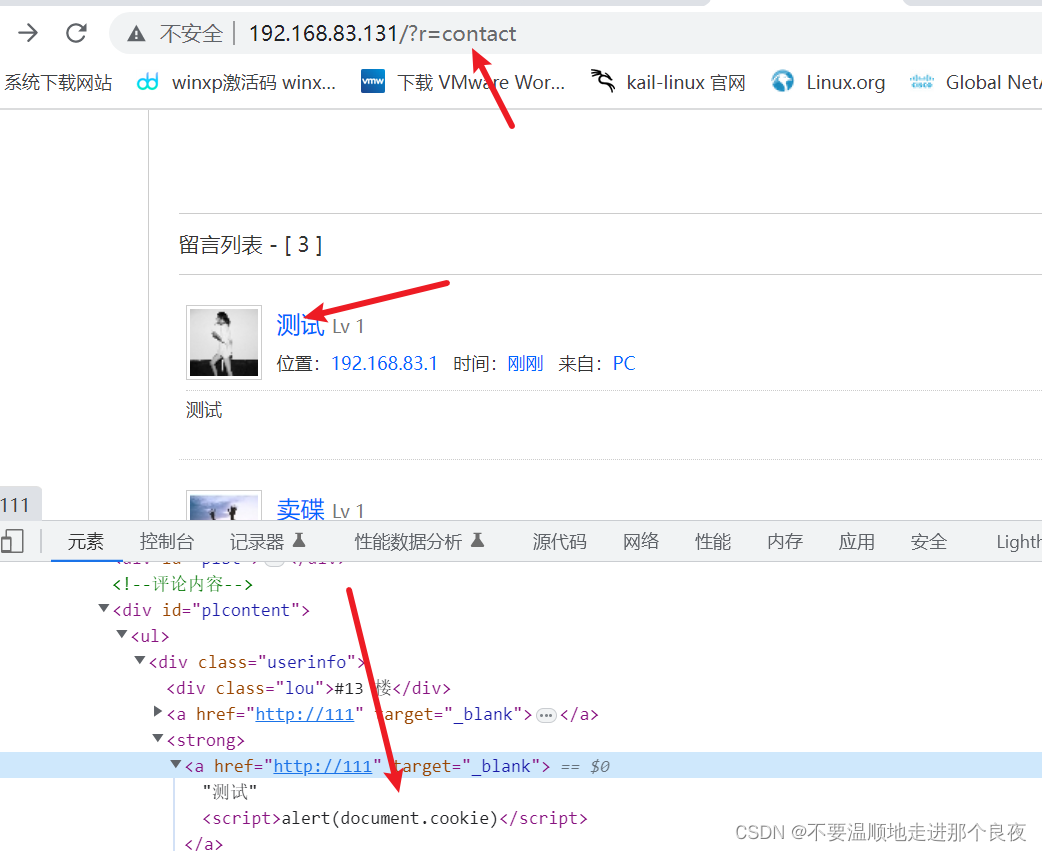Open the 应用 DevTools tab
Screen dimensions: 1042x851
857,541
